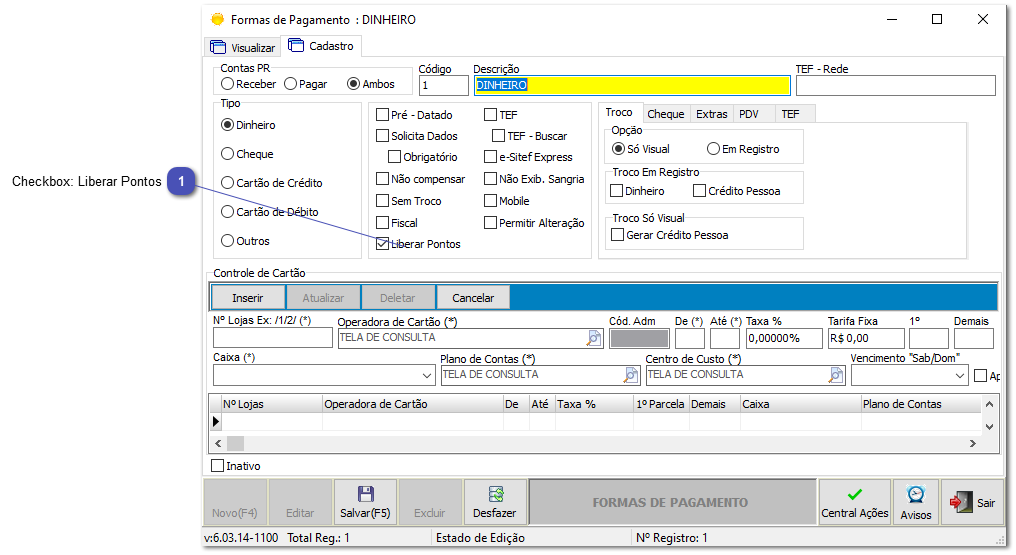The width and height of the screenshot is (1016, 555).
Task: Click the Código input field
Action: pos(443,85)
